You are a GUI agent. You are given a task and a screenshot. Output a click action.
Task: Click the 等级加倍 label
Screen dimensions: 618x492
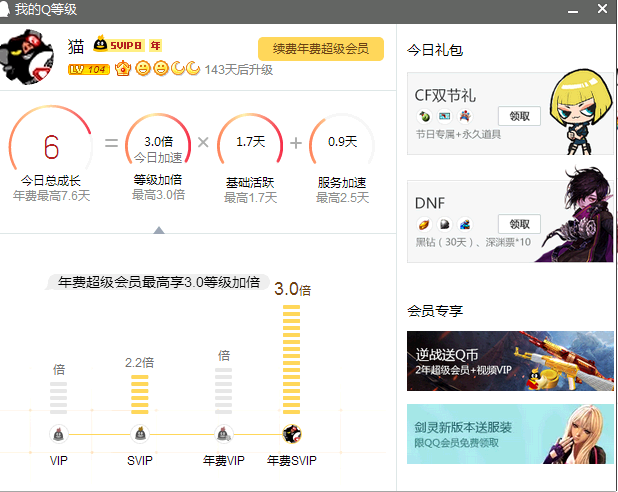[158, 180]
